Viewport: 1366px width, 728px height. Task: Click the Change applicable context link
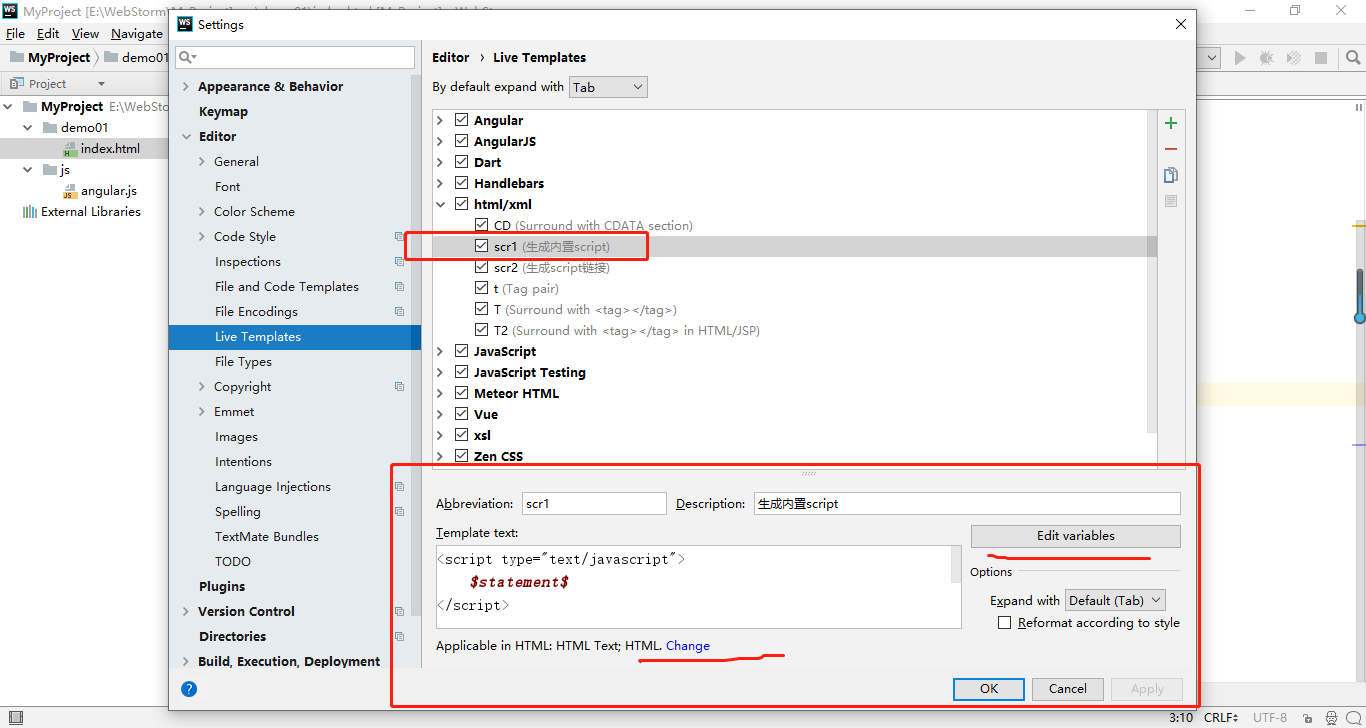tap(688, 646)
